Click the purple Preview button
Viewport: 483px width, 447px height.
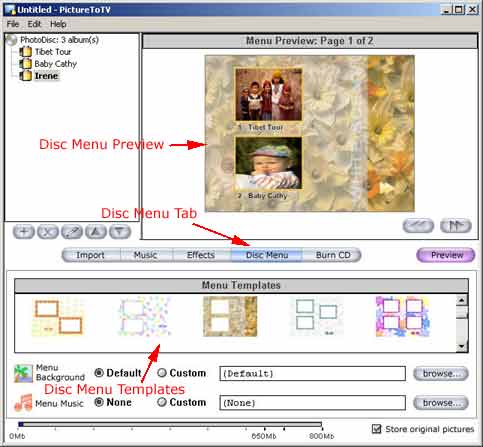coord(446,255)
